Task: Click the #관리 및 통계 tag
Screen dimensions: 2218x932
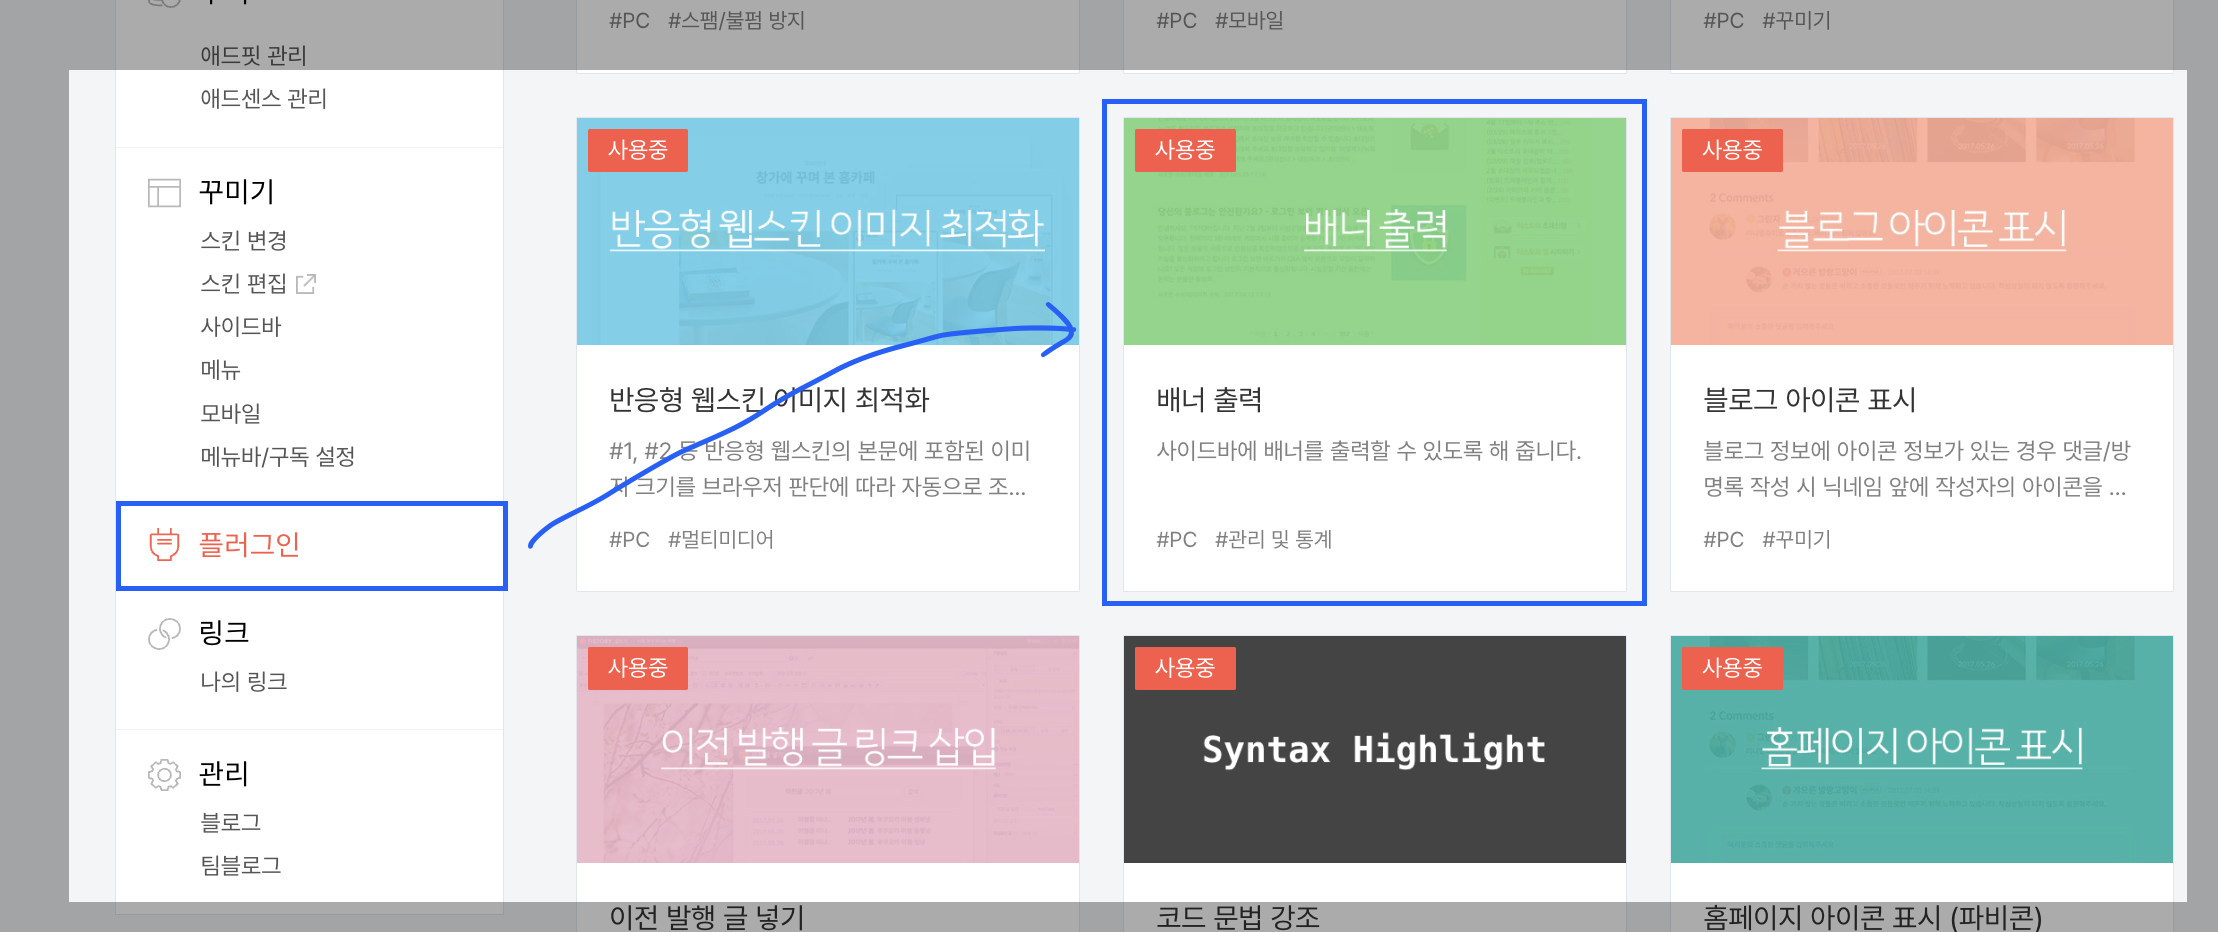Action: coord(1273,540)
